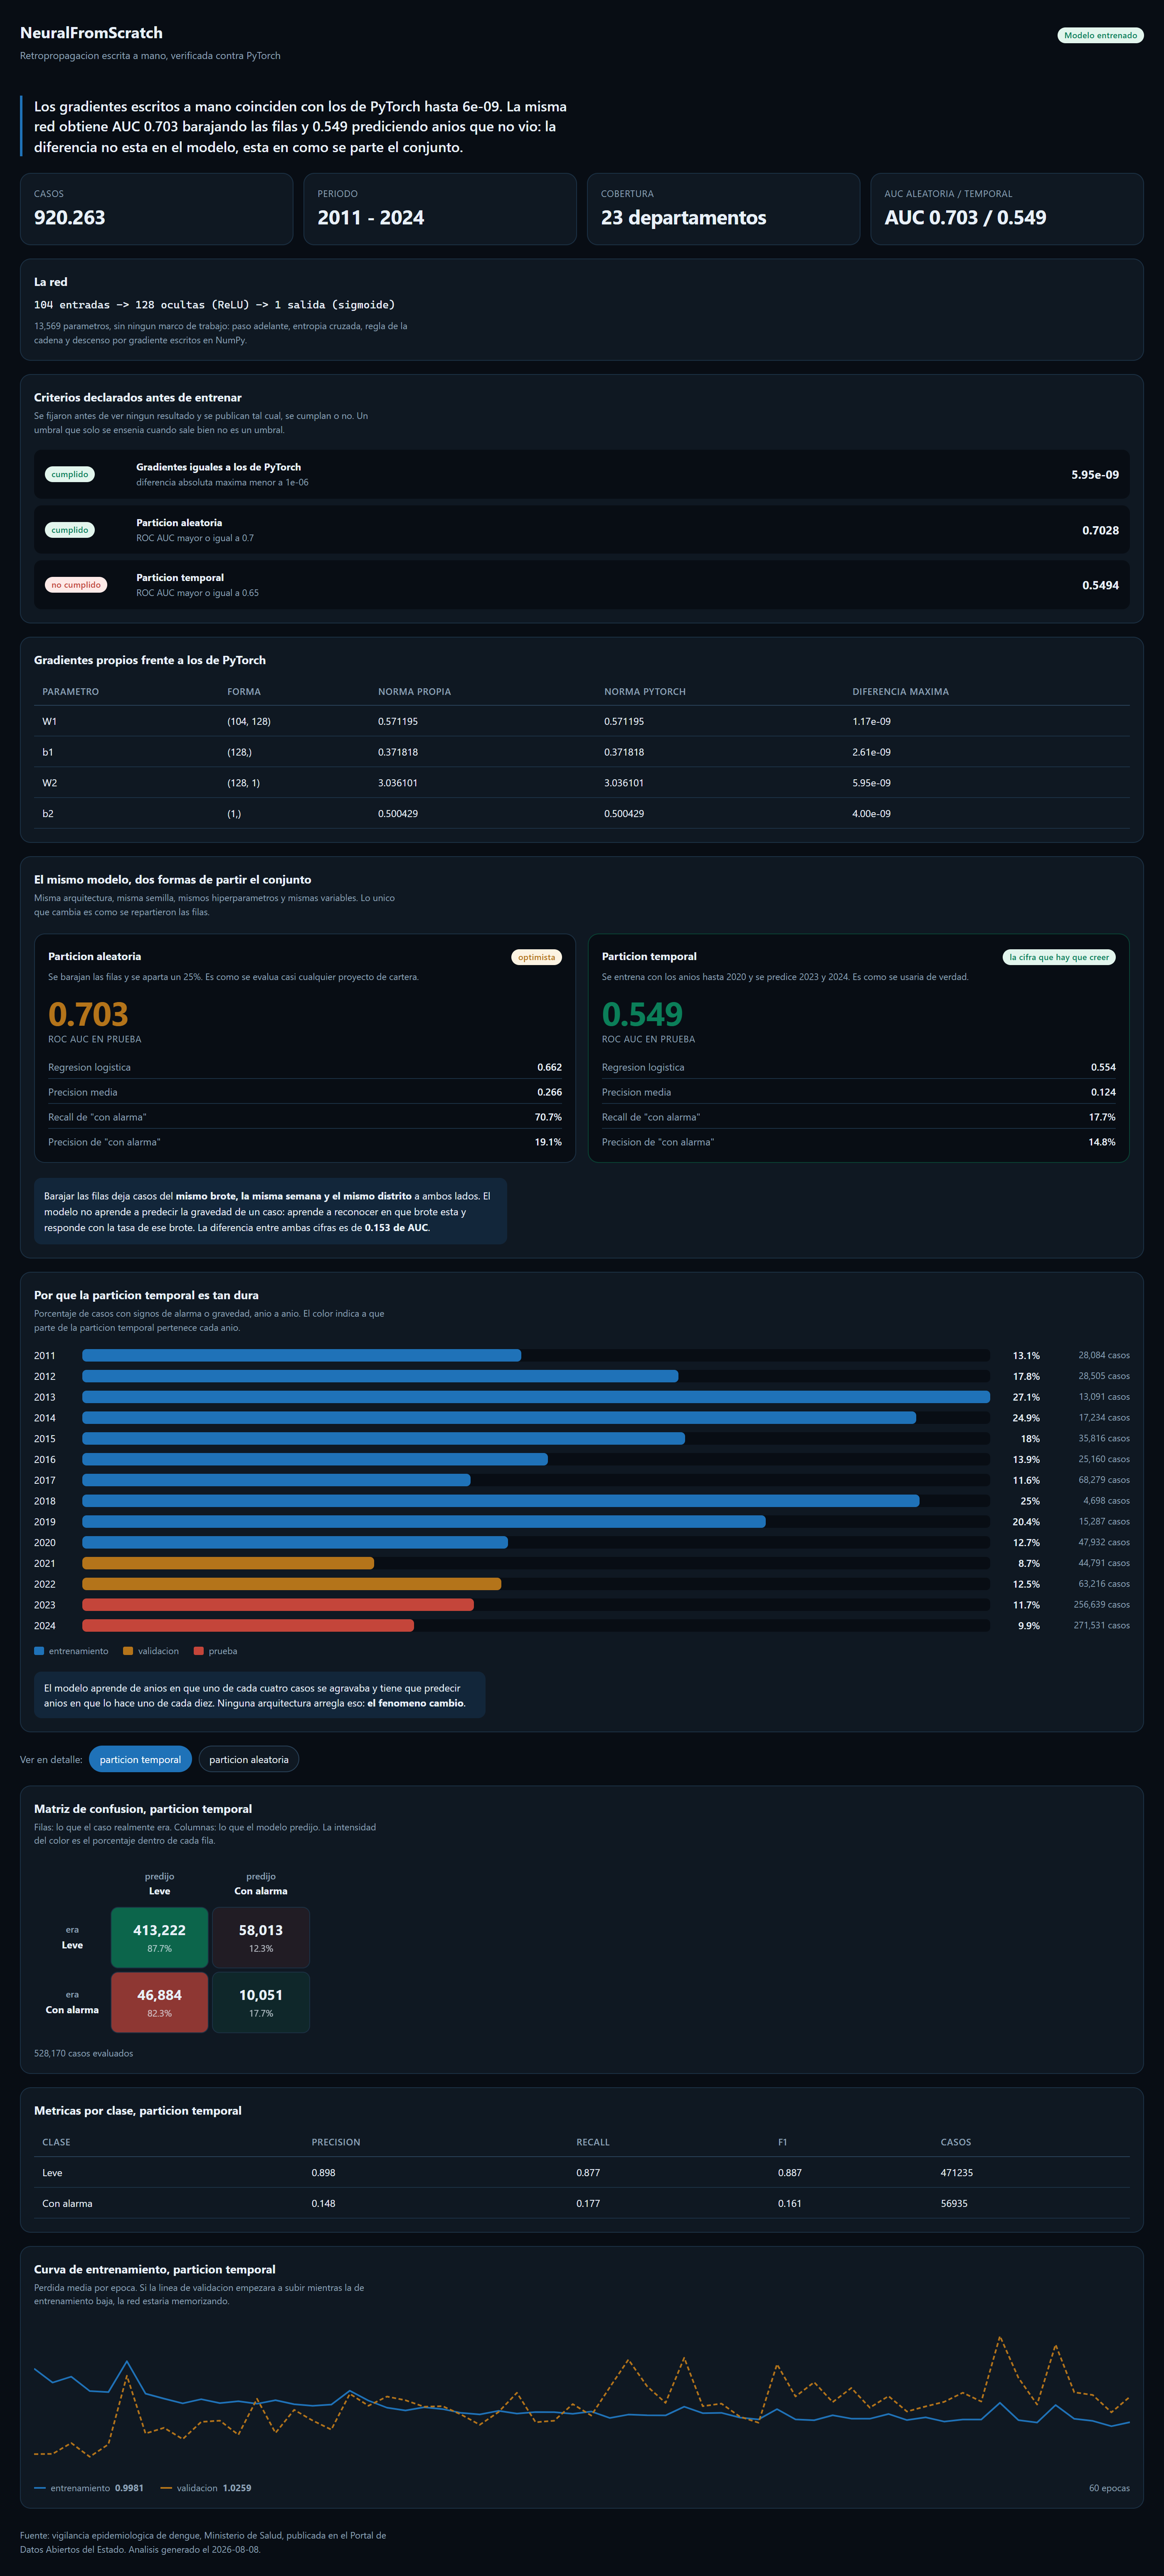Click the "cumplido" badge beside Gradientes iguales
The width and height of the screenshot is (1164, 2576).
[x=70, y=474]
